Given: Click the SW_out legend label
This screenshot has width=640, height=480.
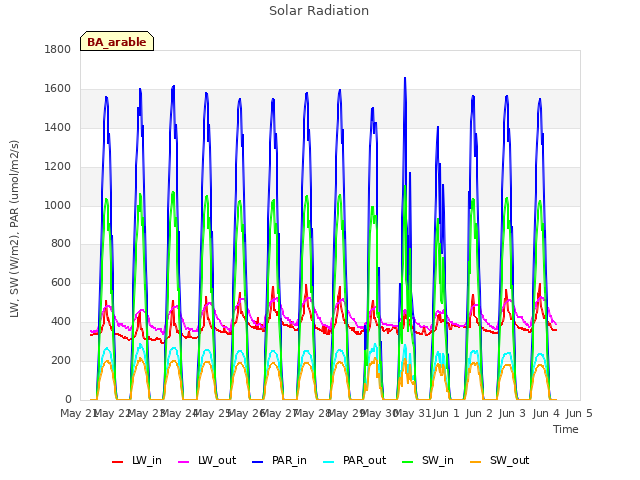Looking at the screenshot, I should click(x=509, y=460).
